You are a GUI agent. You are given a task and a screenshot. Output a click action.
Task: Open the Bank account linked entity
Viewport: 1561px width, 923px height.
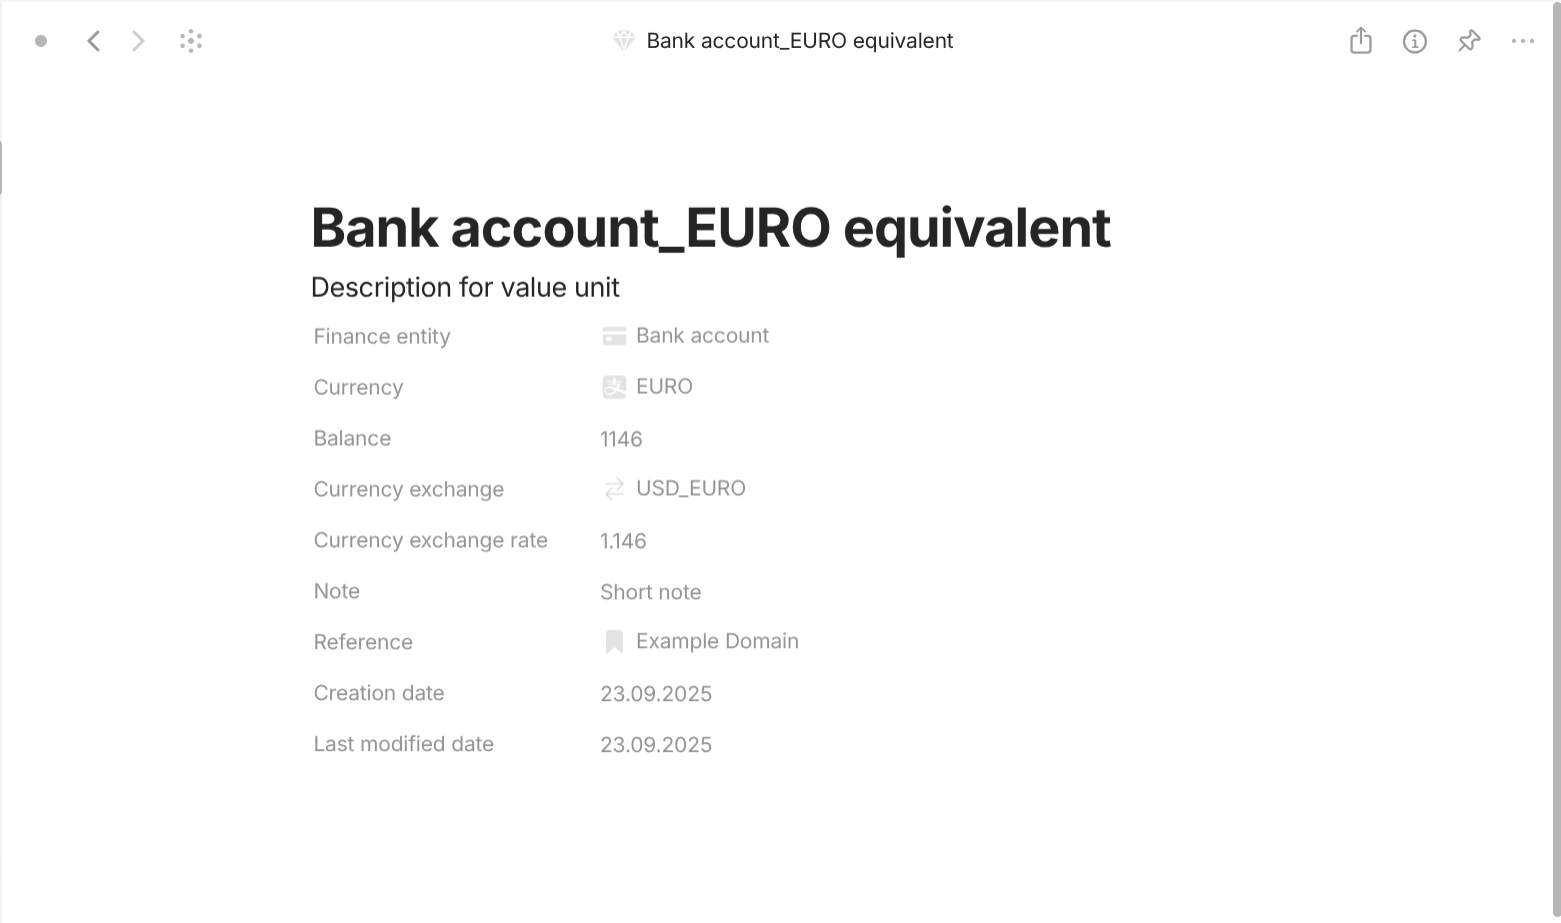[702, 335]
